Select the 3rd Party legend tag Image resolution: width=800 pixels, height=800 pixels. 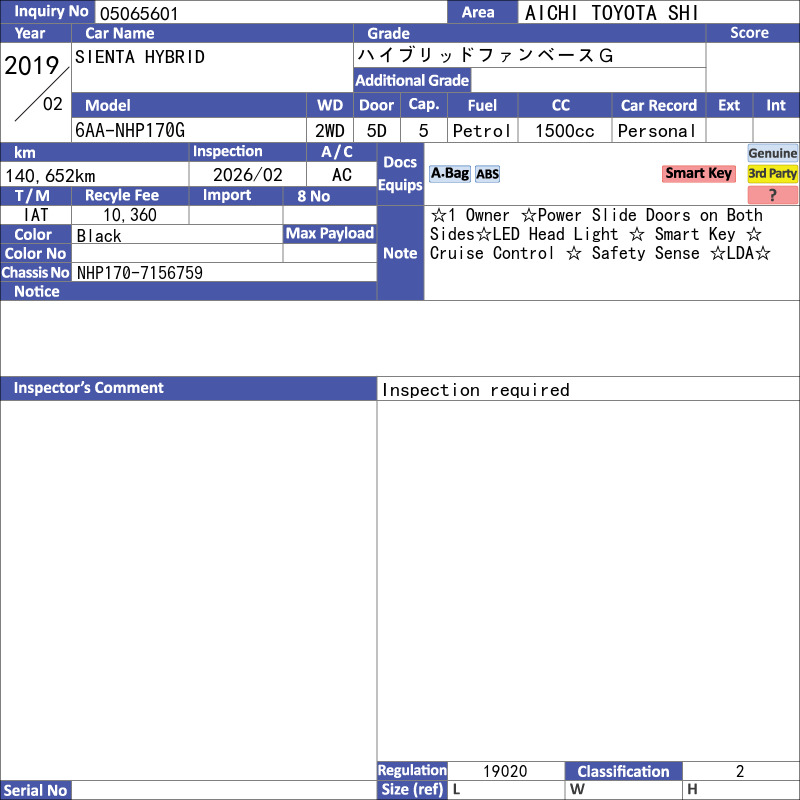(x=773, y=173)
